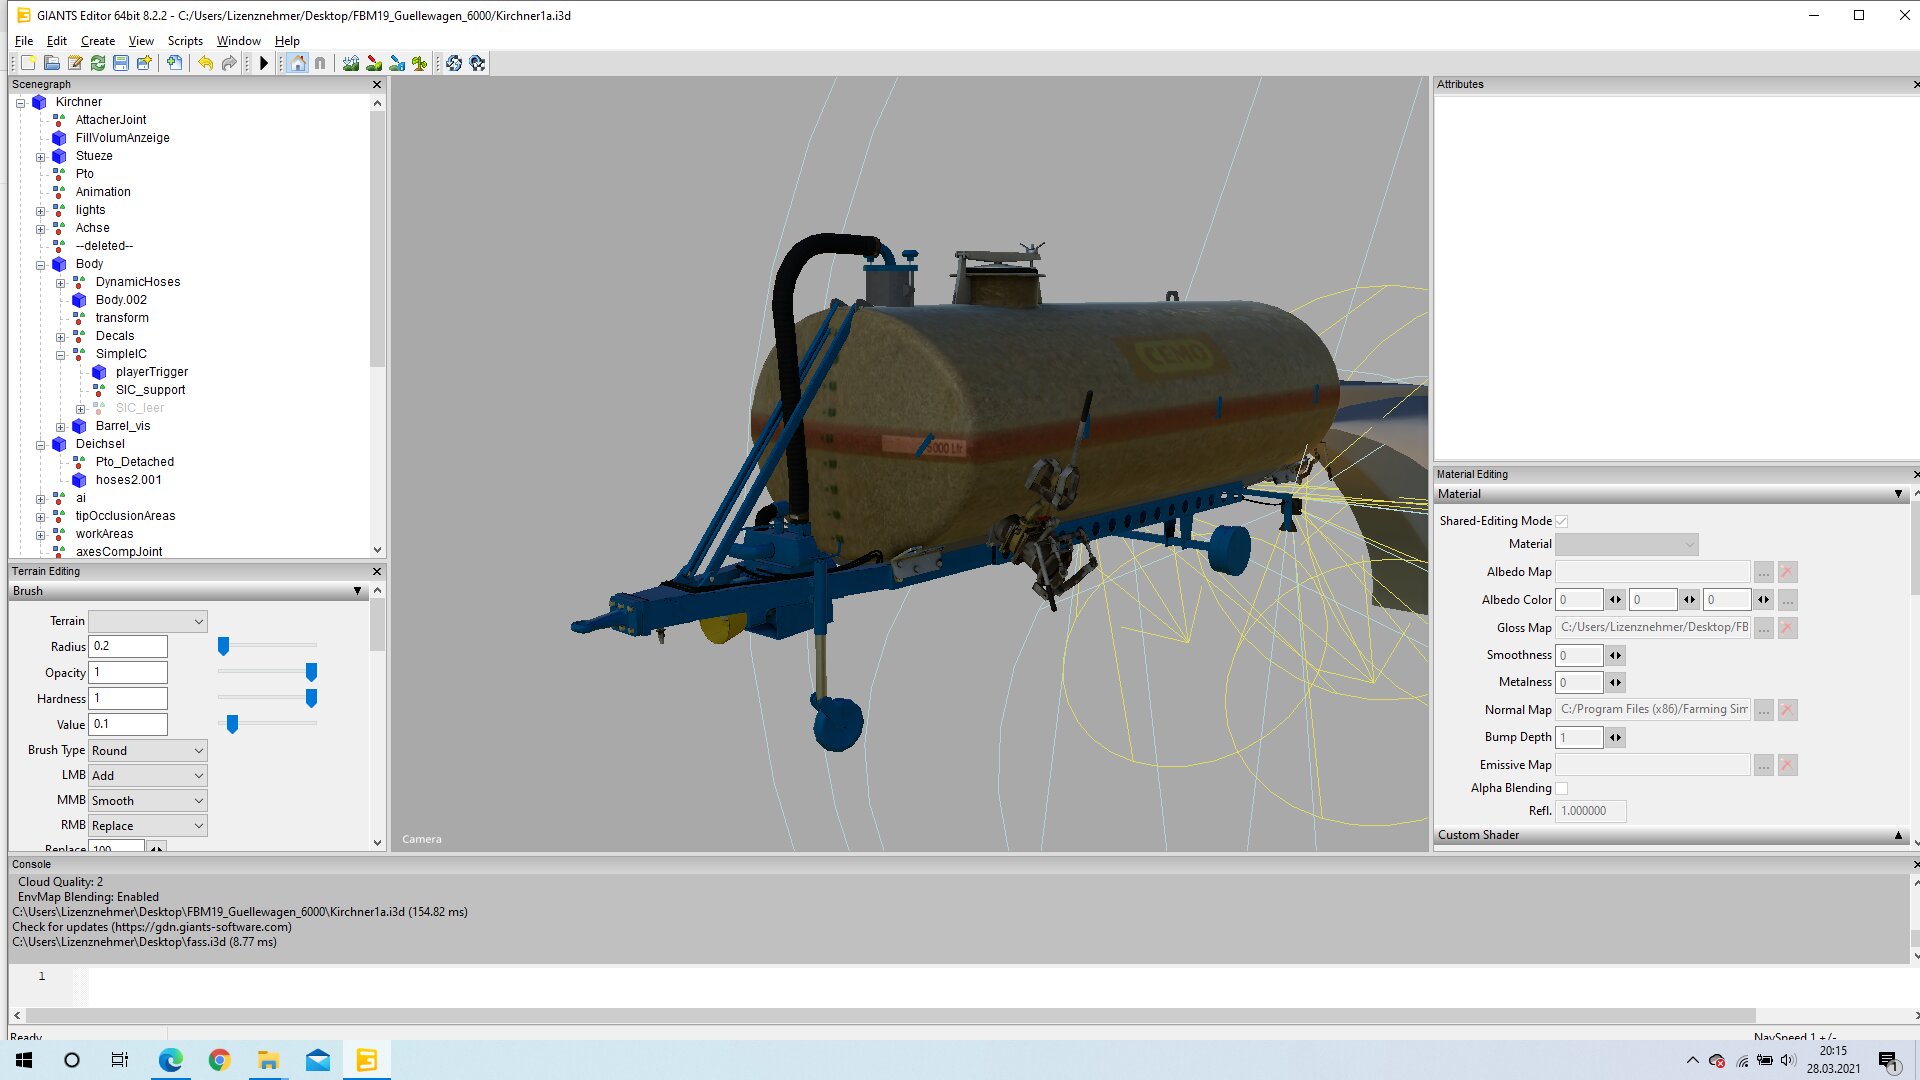Click the Radius input field
This screenshot has height=1080, width=1920.
[128, 647]
